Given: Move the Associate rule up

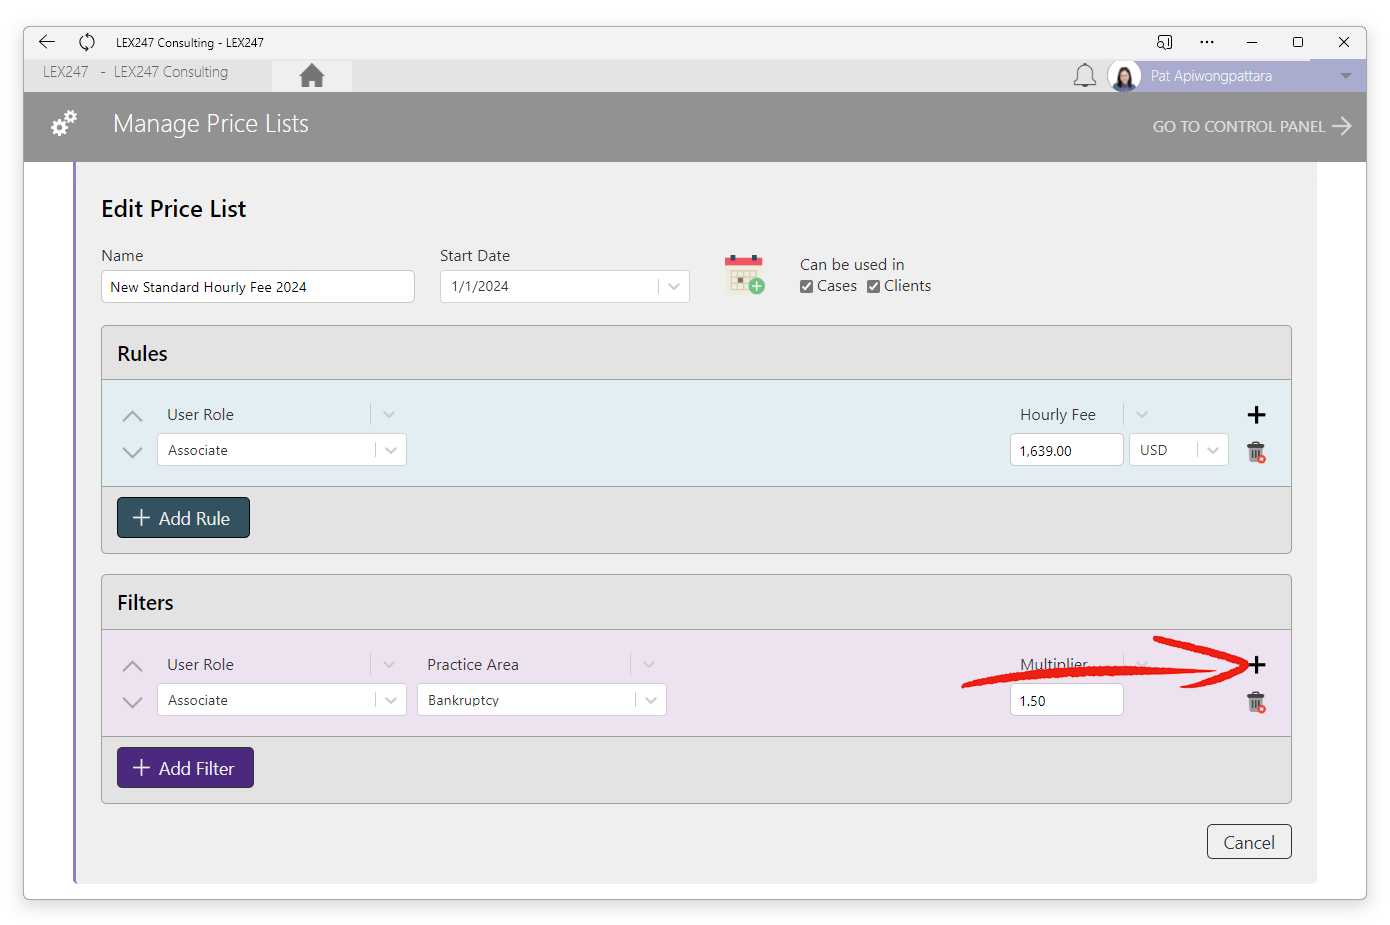Looking at the screenshot, I should pyautogui.click(x=132, y=415).
